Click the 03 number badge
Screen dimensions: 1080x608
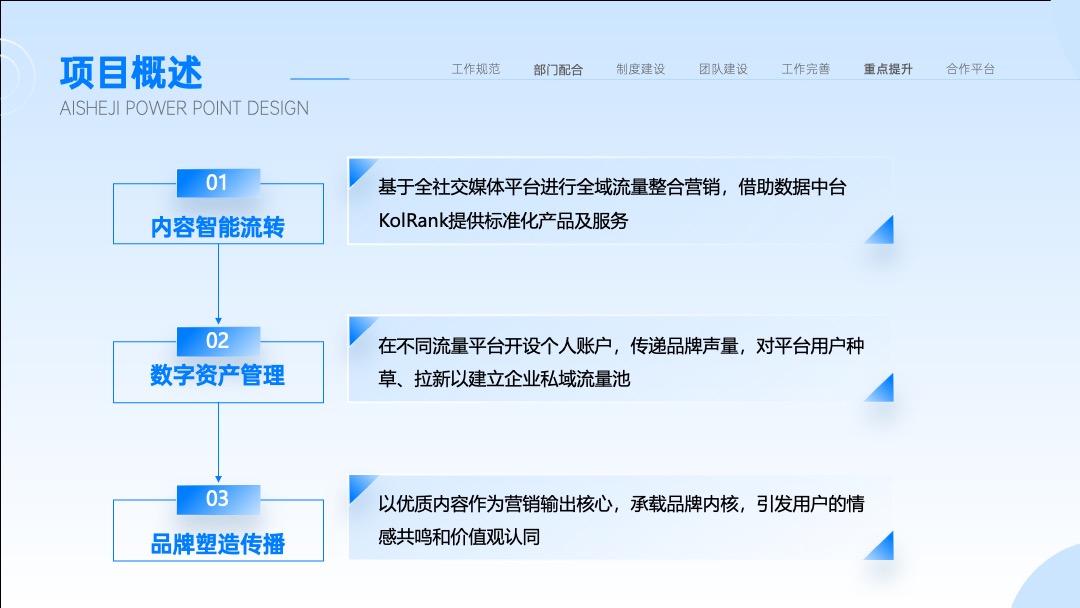tap(218, 499)
